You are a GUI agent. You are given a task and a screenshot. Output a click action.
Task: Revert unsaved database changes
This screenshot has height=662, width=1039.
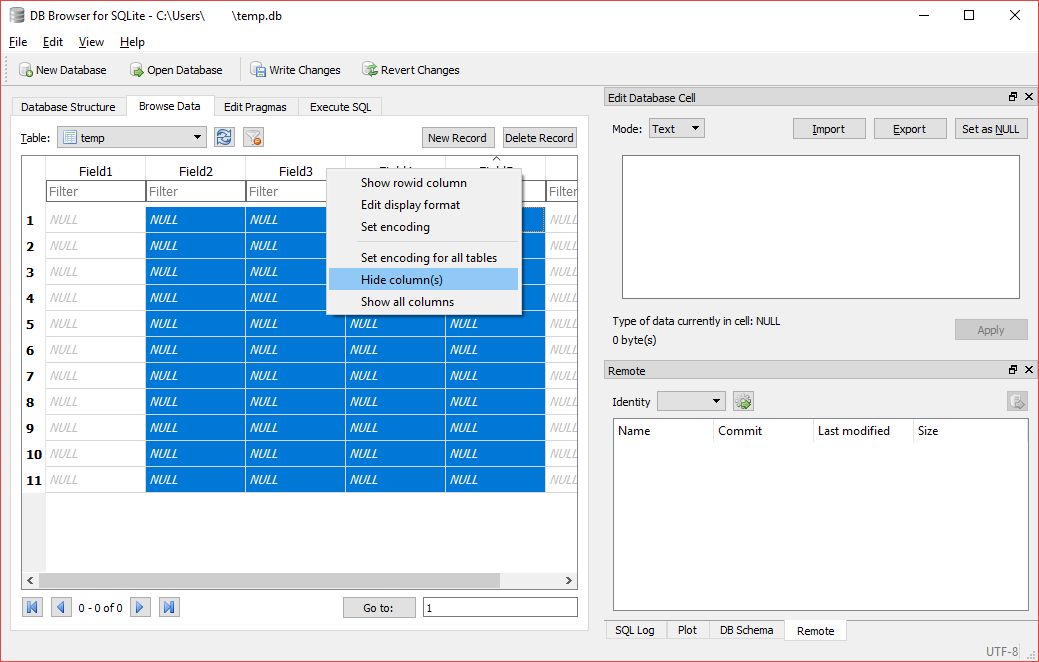point(410,69)
